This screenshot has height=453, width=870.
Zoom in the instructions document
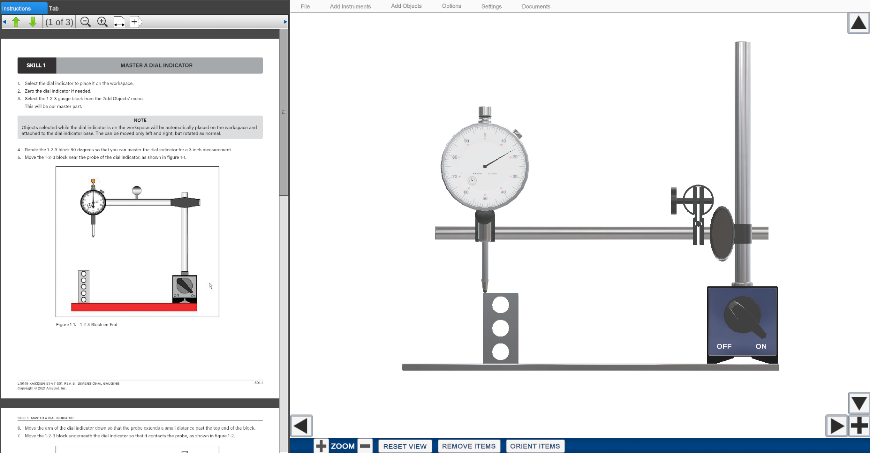pos(102,21)
